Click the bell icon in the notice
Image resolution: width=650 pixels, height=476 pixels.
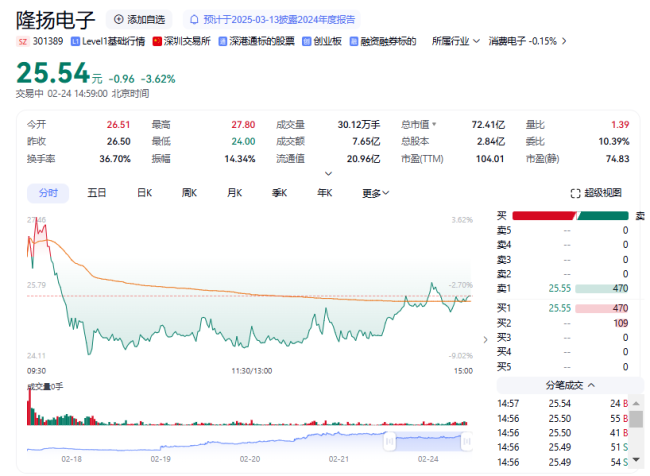click(194, 19)
